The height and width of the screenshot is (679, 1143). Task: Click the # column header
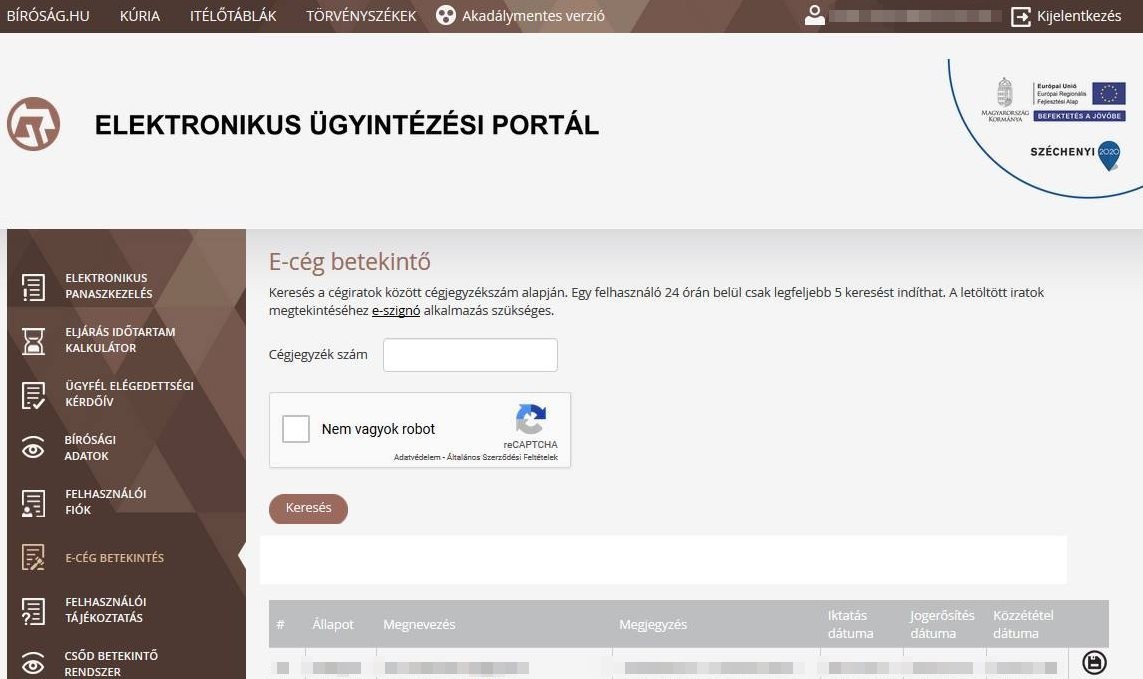point(281,624)
